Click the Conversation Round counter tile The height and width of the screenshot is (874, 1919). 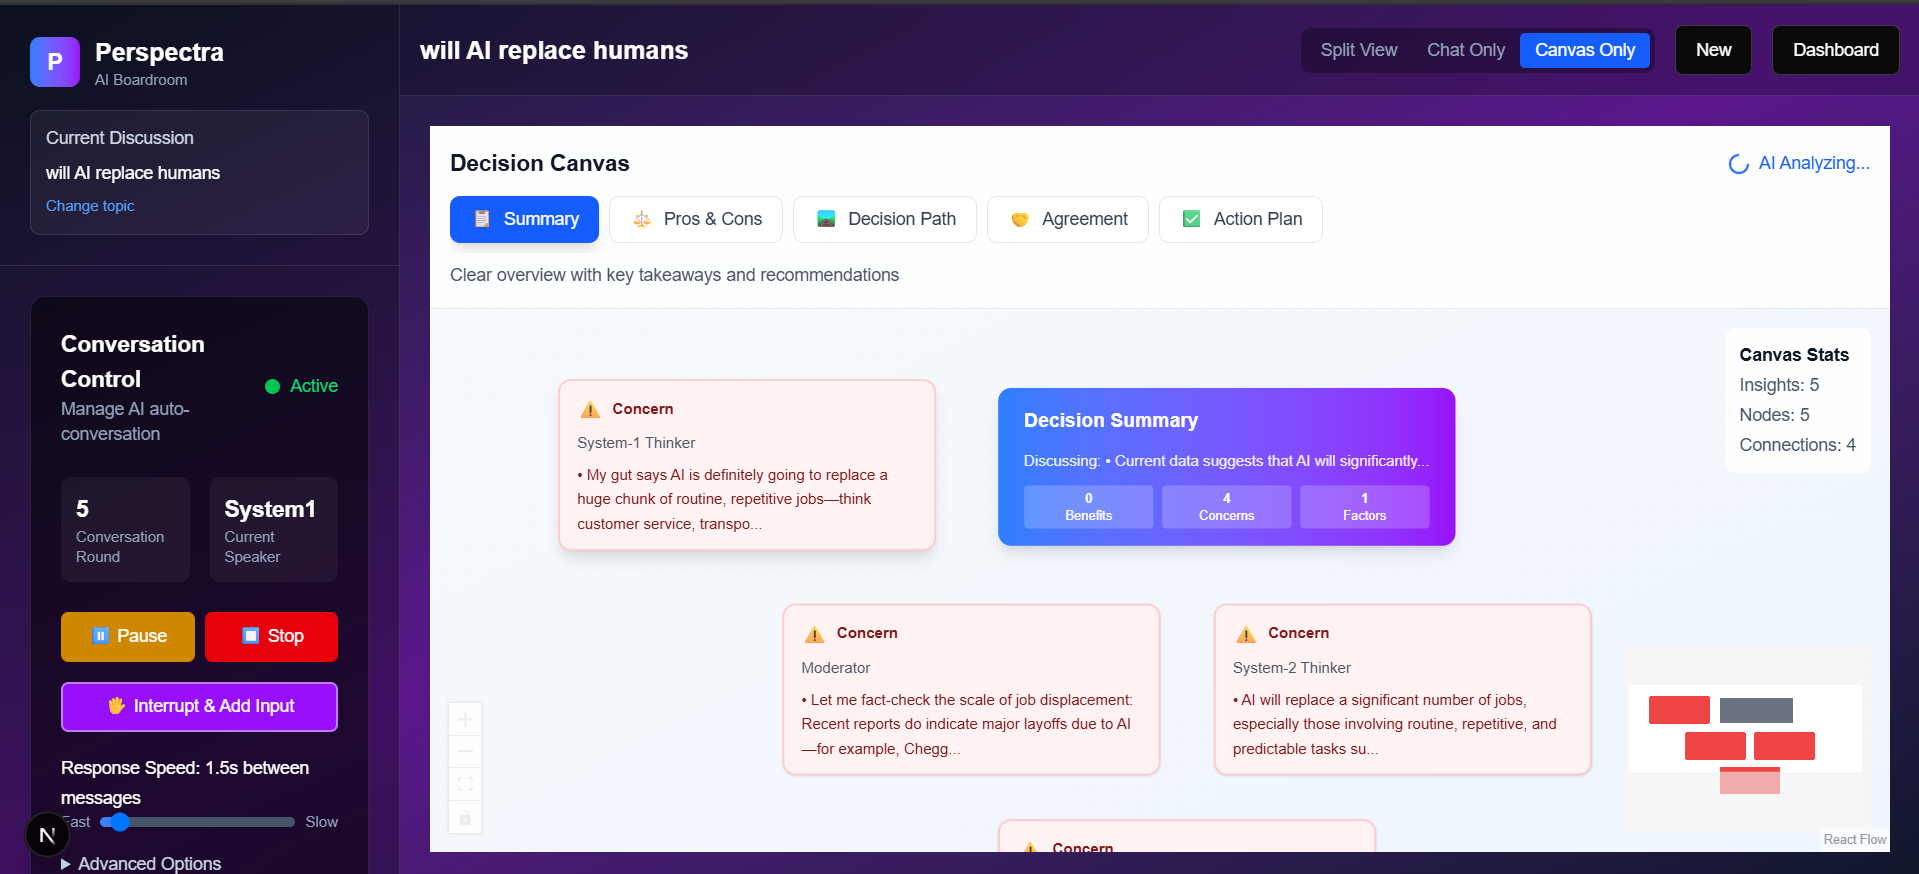(x=125, y=530)
